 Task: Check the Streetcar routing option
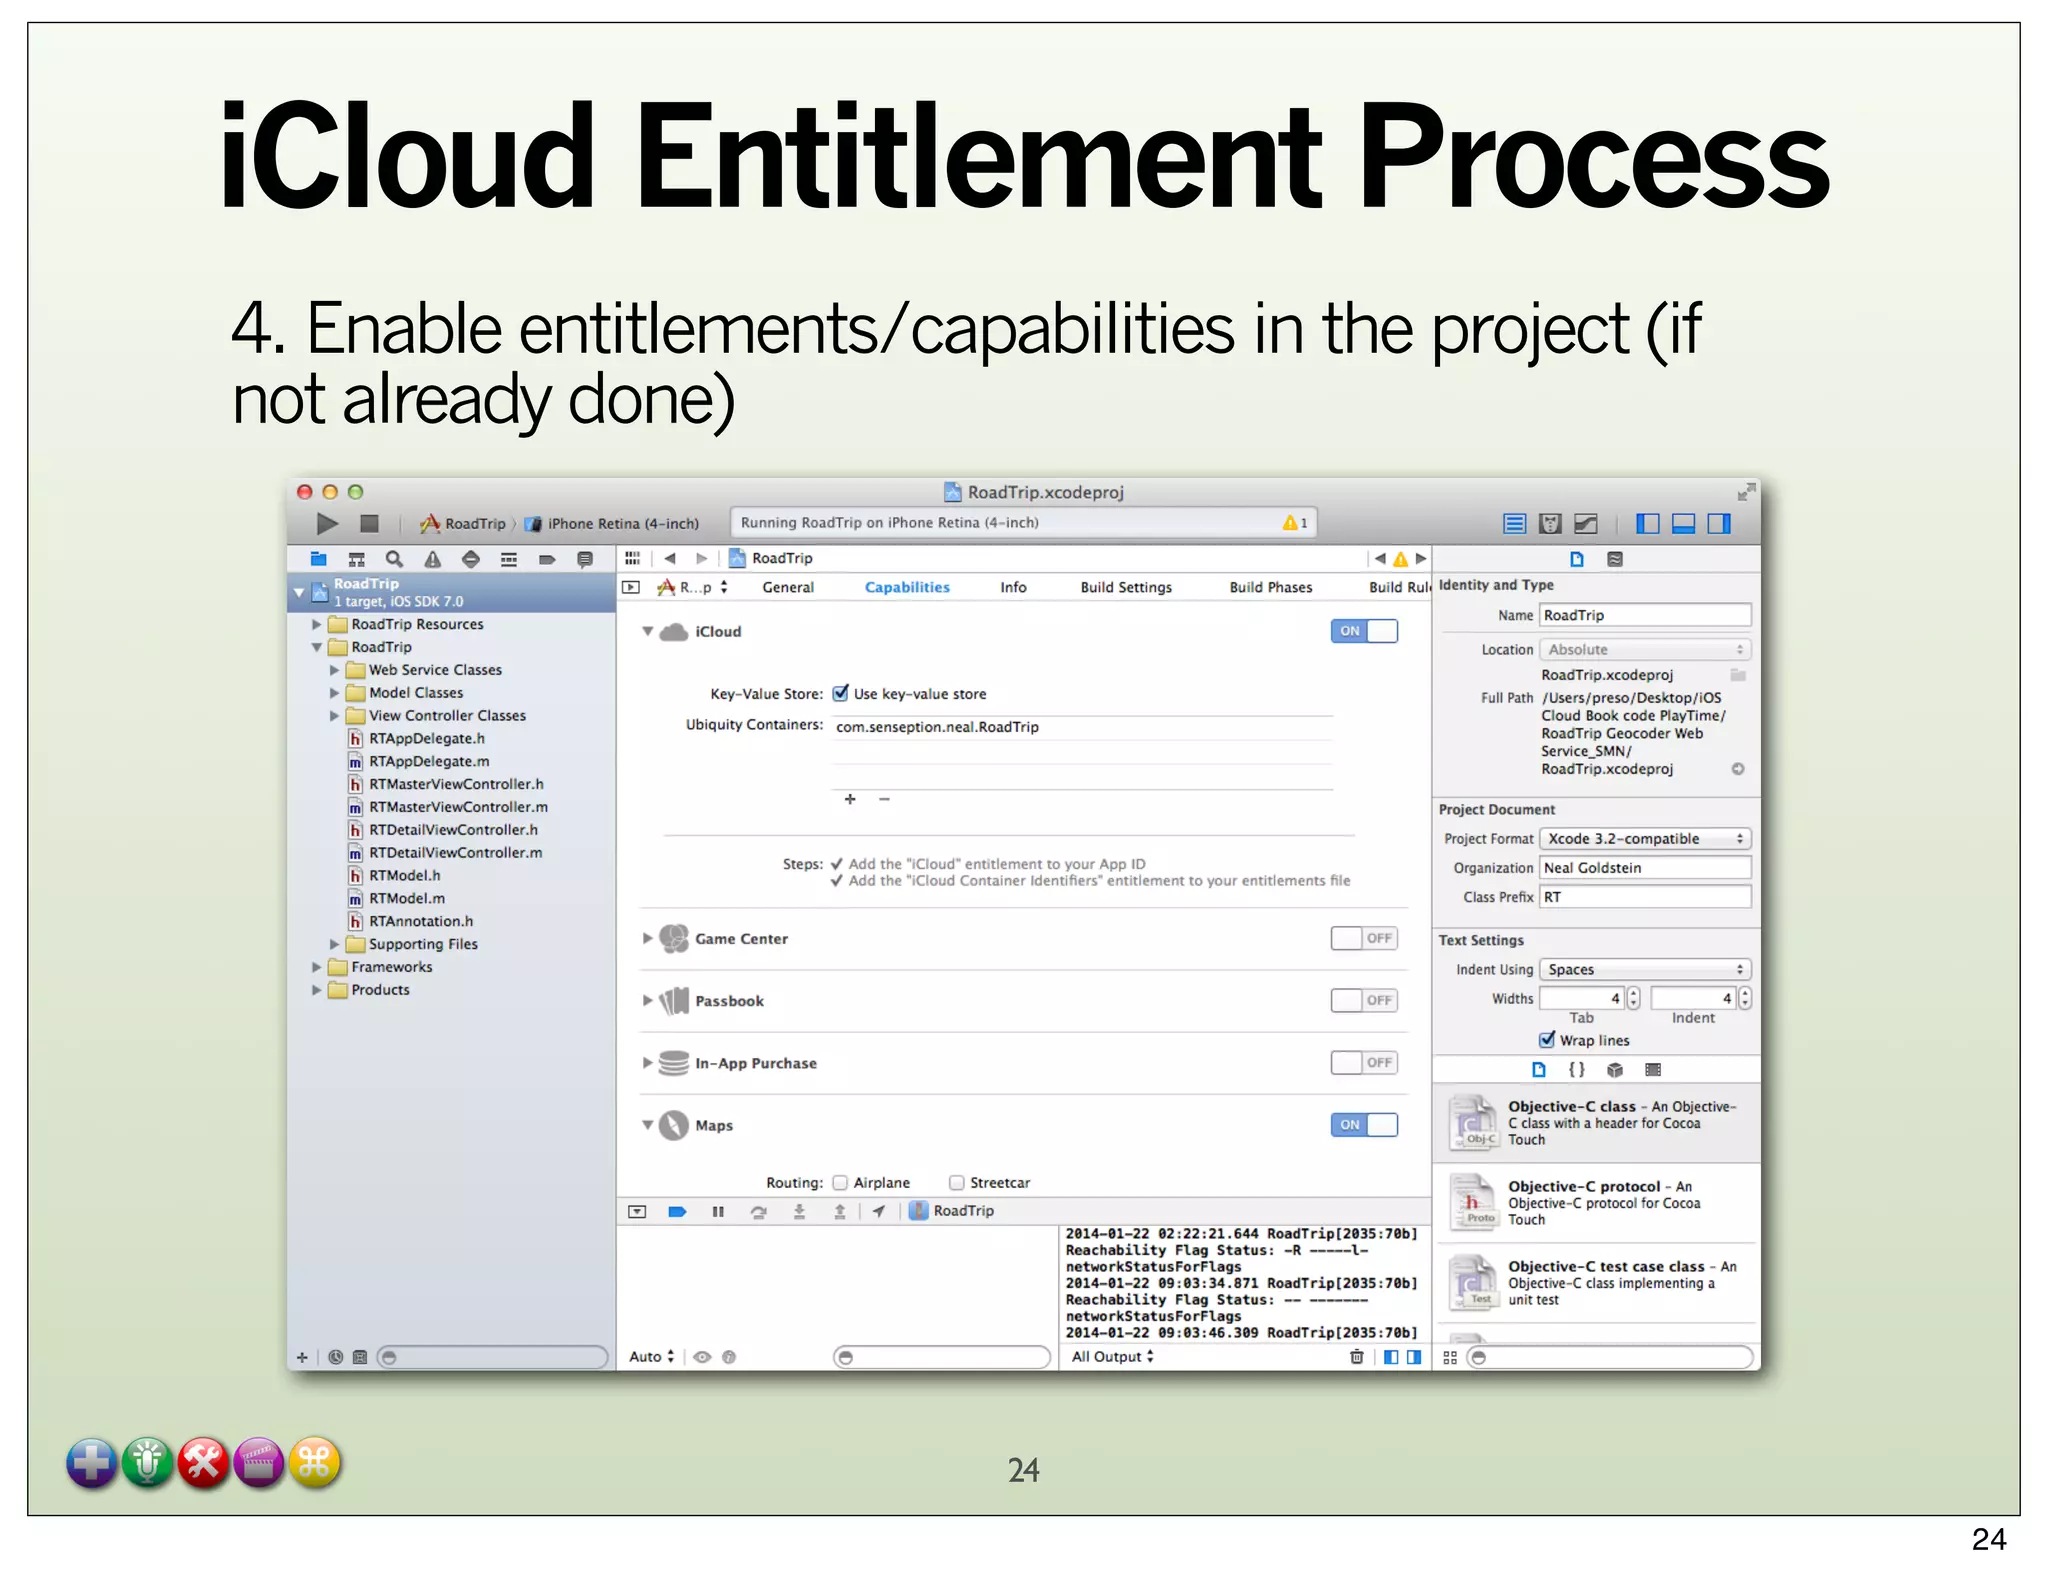(957, 1183)
